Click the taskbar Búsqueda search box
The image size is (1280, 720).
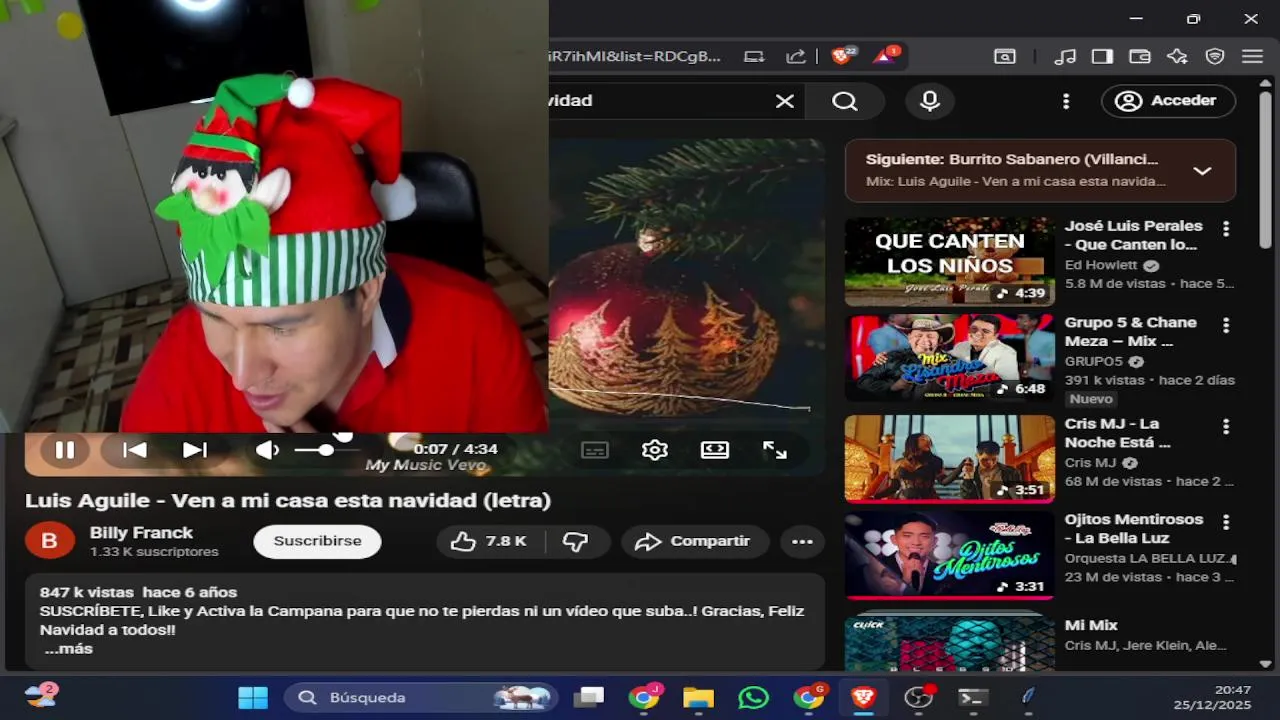point(421,697)
